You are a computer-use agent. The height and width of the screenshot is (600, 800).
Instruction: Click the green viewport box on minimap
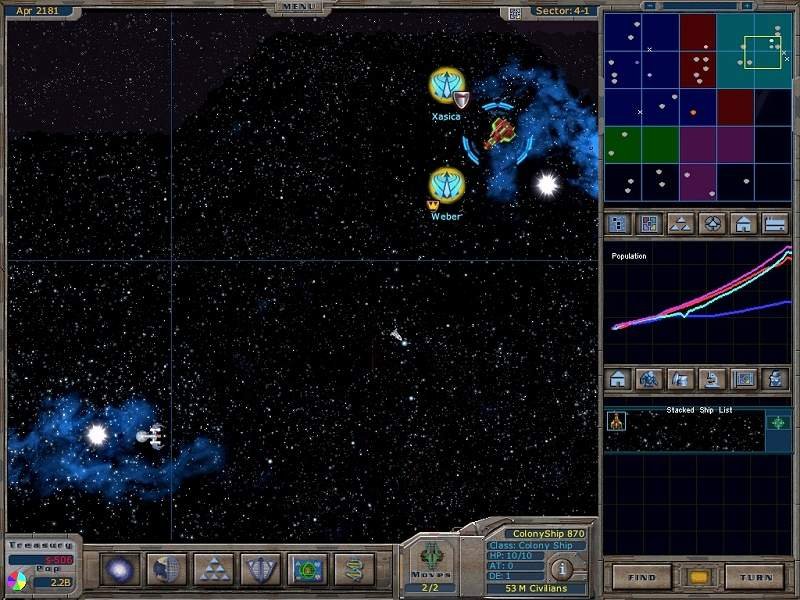tap(762, 52)
